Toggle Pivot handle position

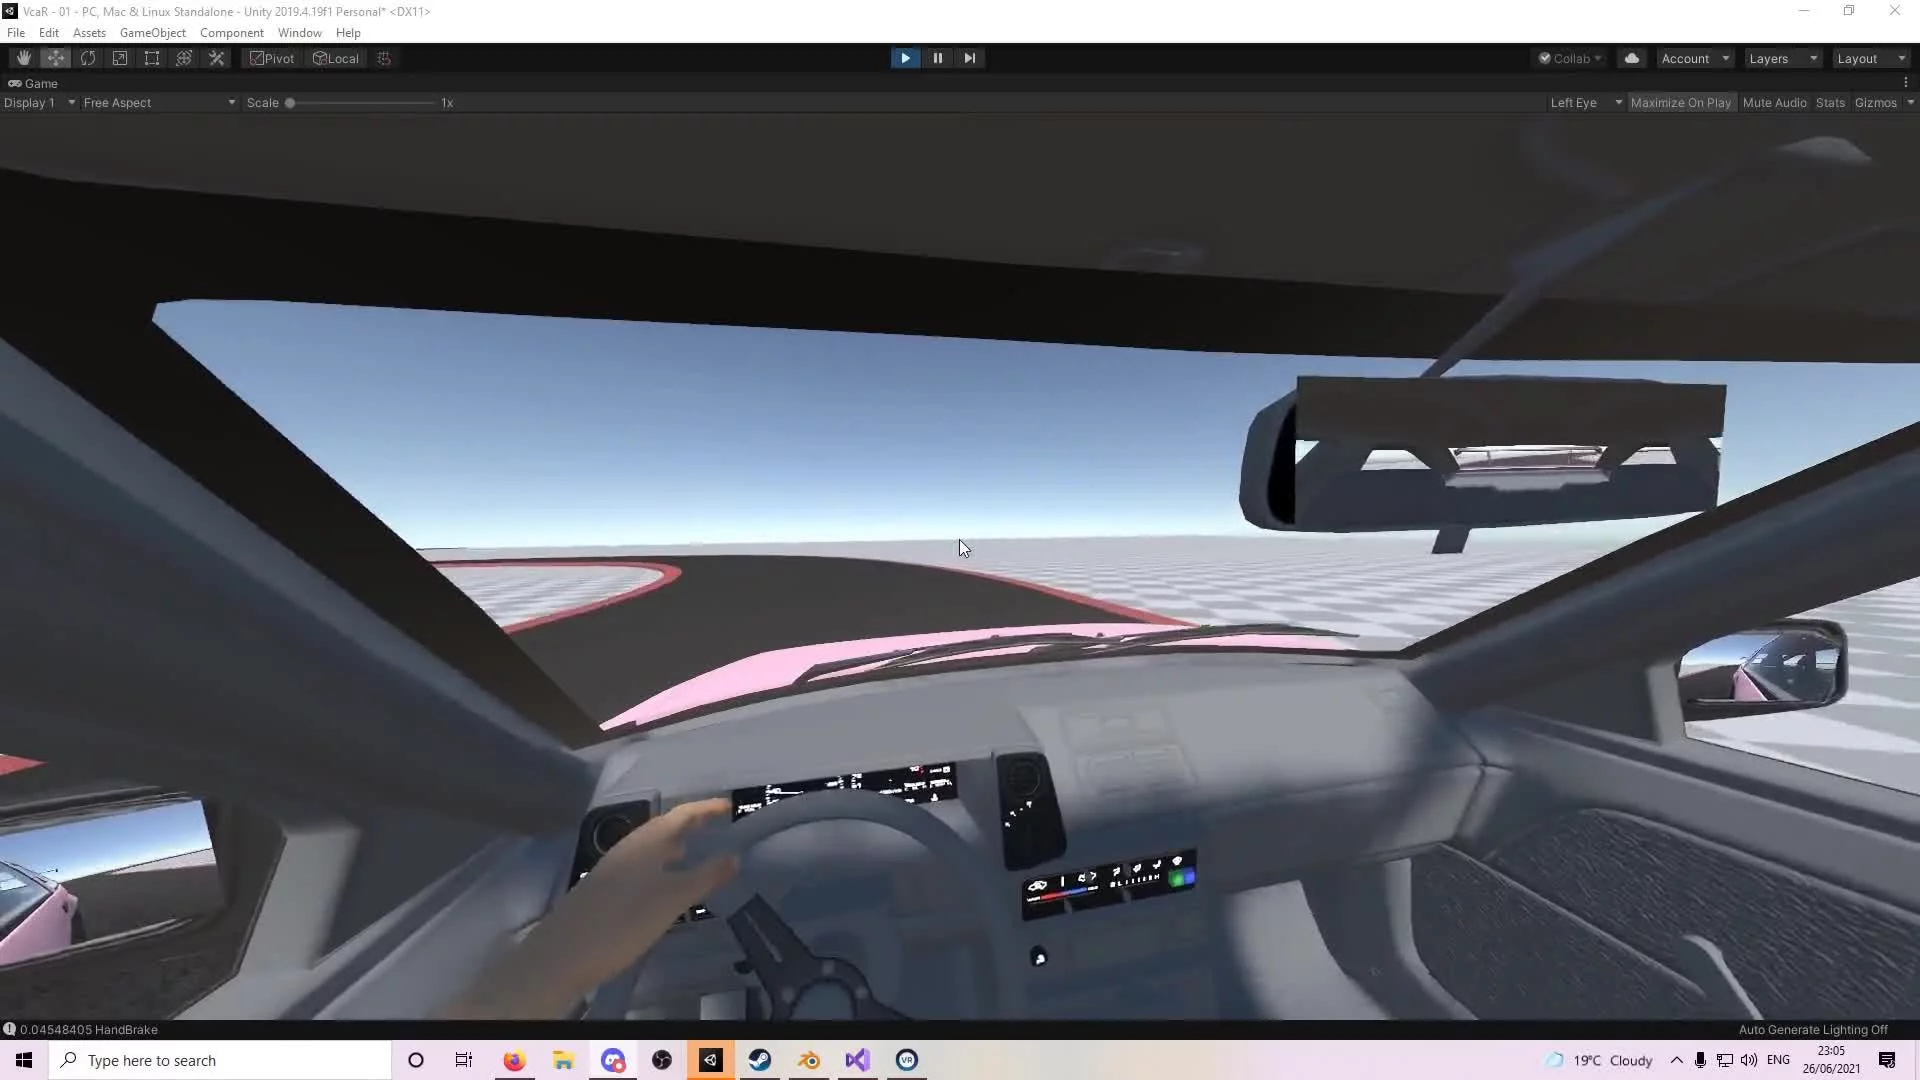point(272,58)
